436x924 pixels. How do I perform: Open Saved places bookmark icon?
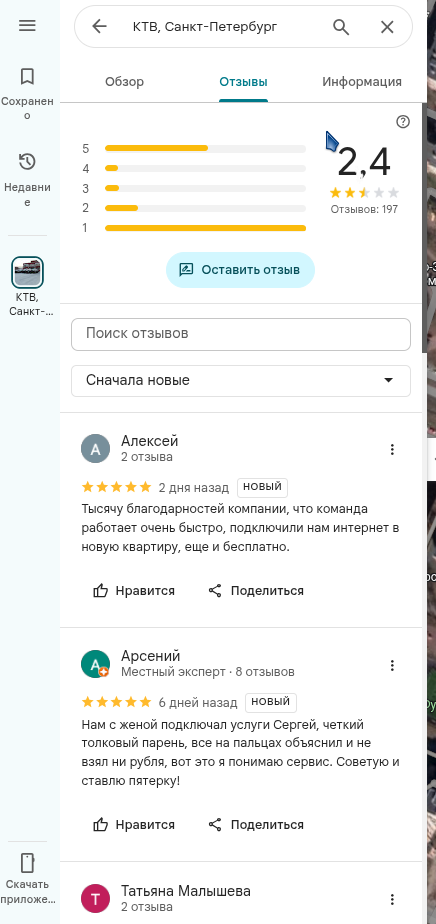[27, 77]
